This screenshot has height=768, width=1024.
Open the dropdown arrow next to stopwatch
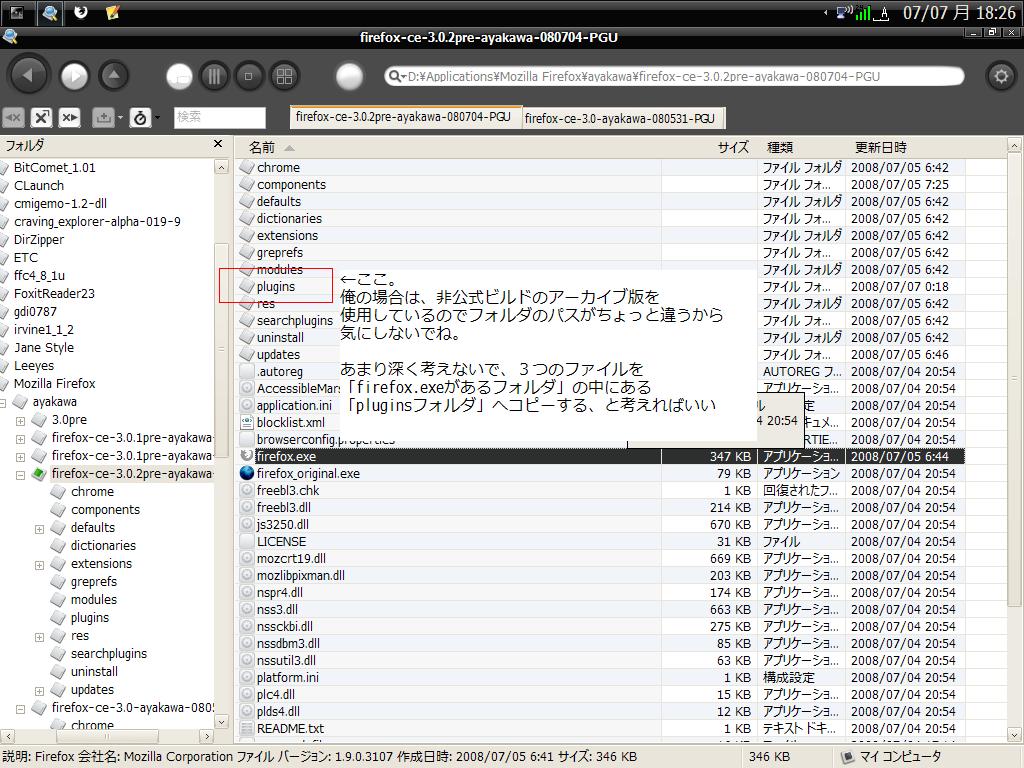coord(157,118)
